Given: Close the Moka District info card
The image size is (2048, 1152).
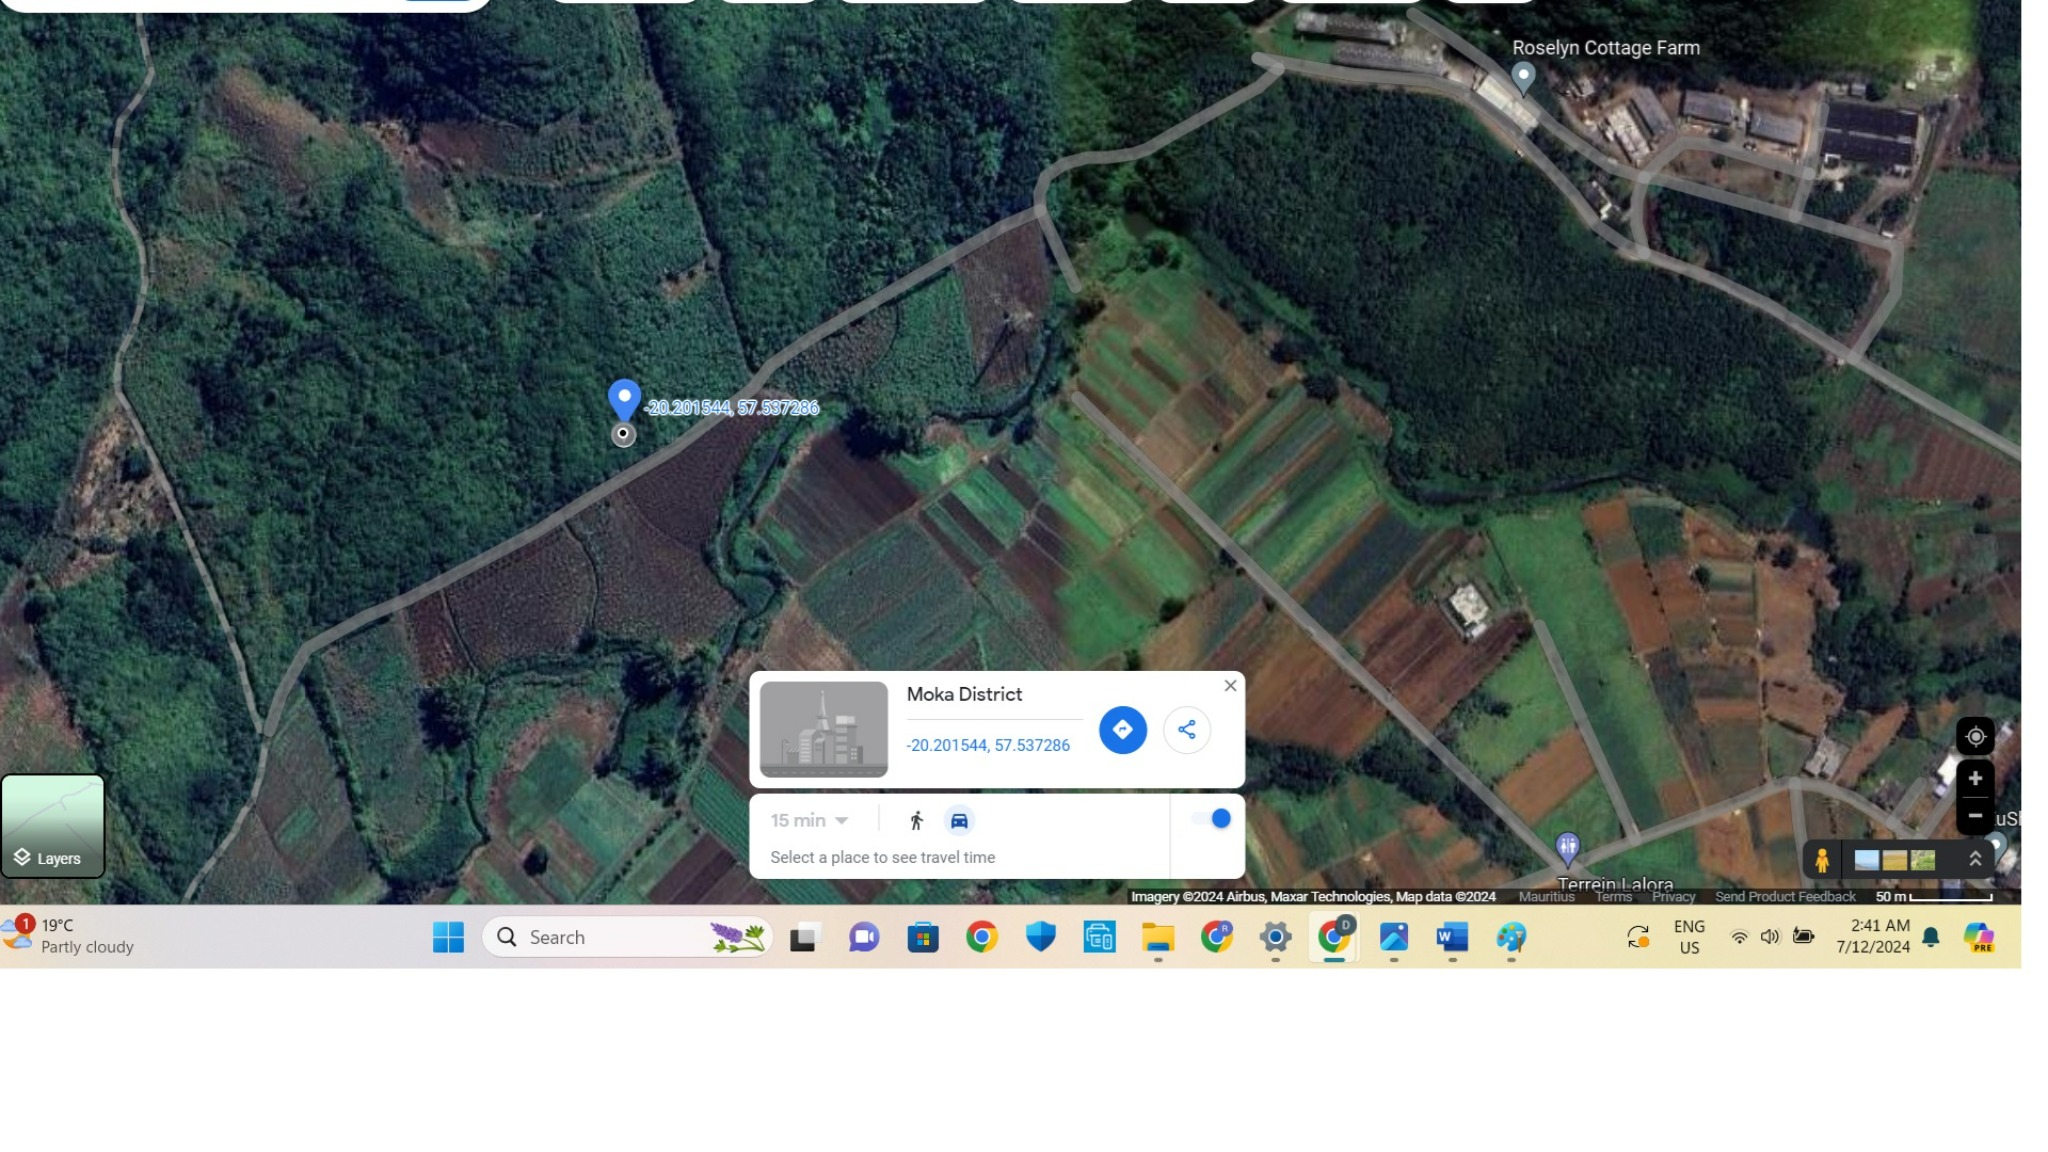Looking at the screenshot, I should coord(1230,686).
